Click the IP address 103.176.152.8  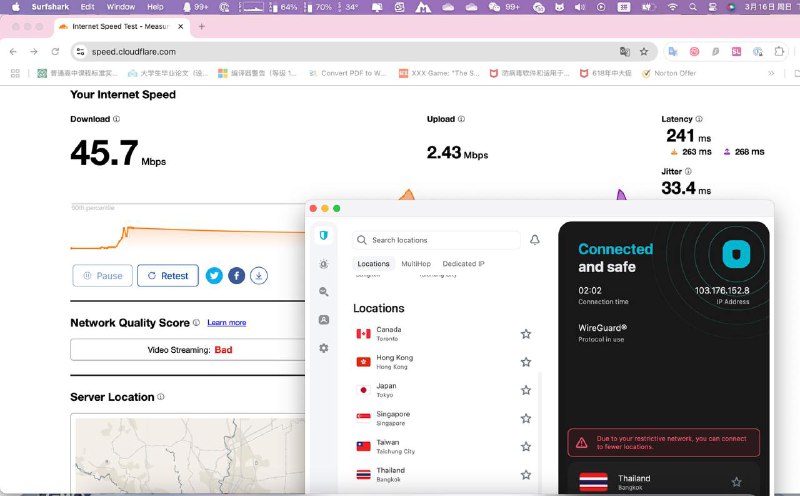pos(721,290)
